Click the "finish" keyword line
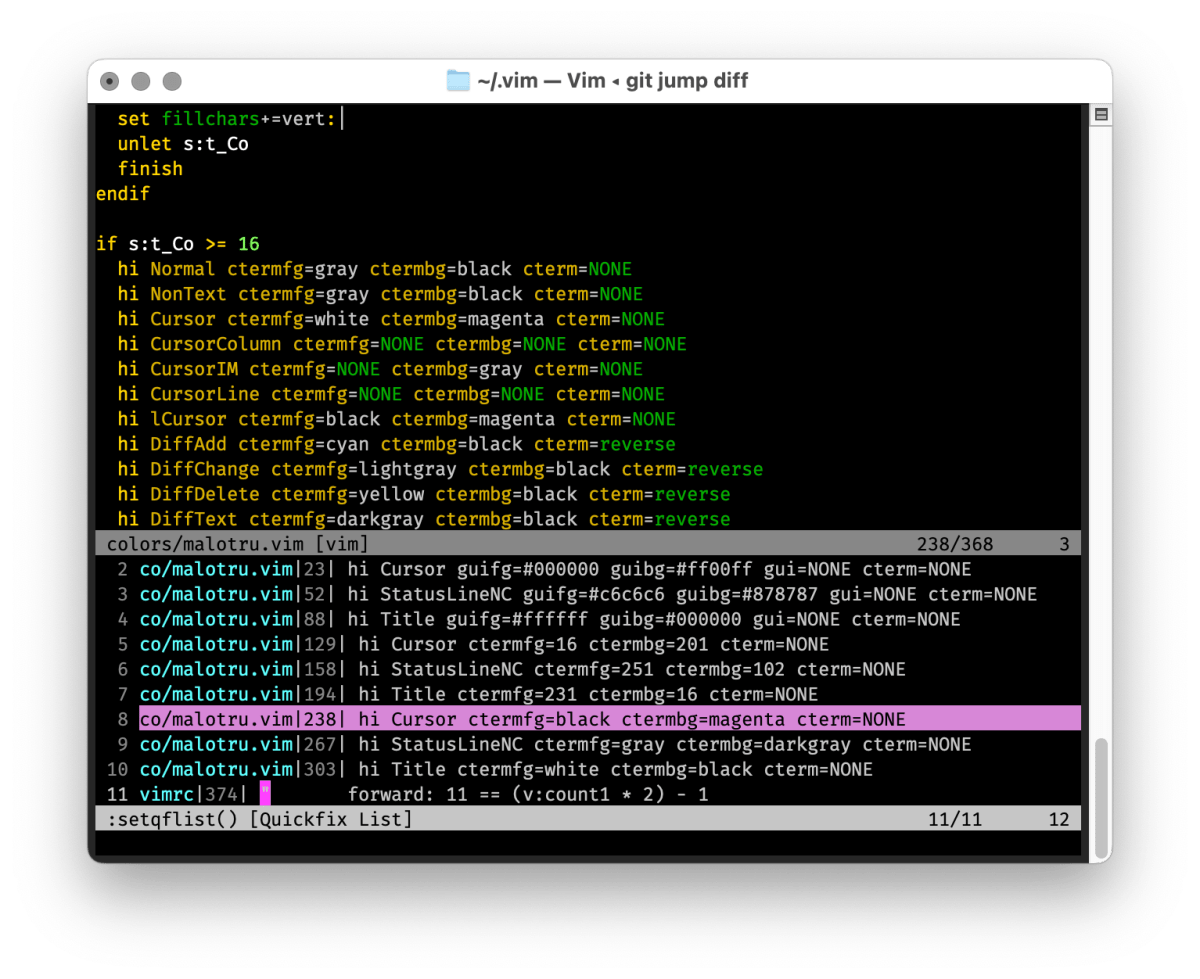 (x=150, y=169)
